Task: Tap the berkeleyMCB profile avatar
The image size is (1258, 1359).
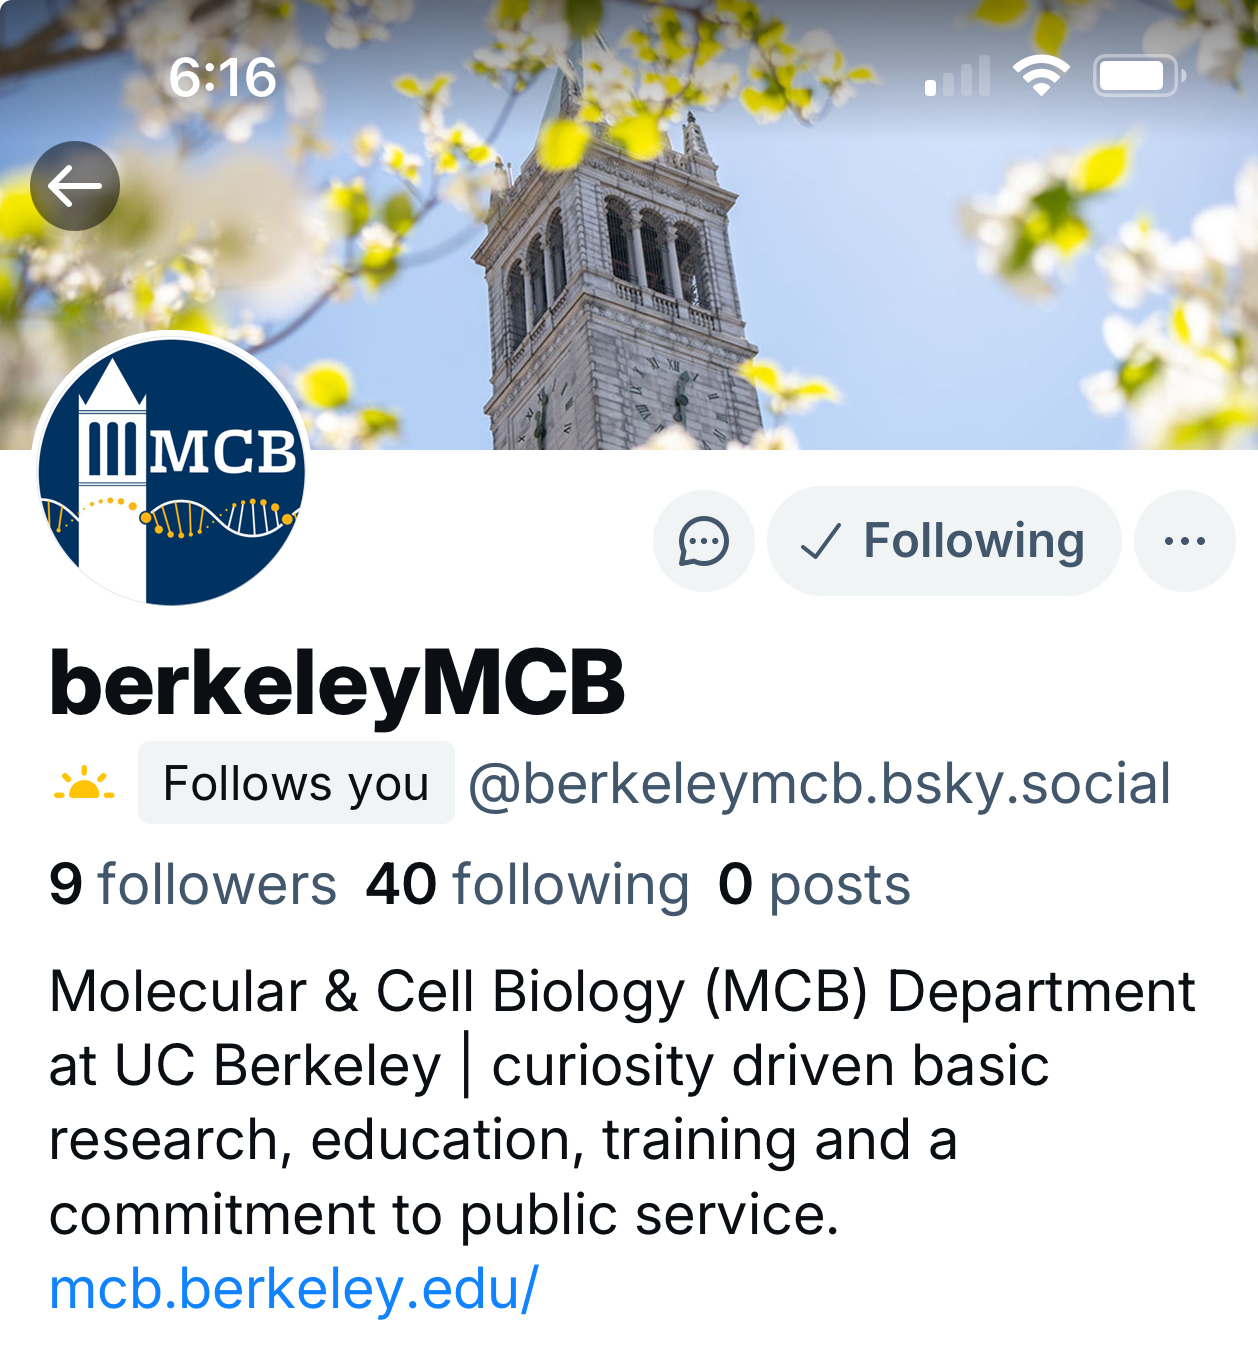Action: pos(172,470)
